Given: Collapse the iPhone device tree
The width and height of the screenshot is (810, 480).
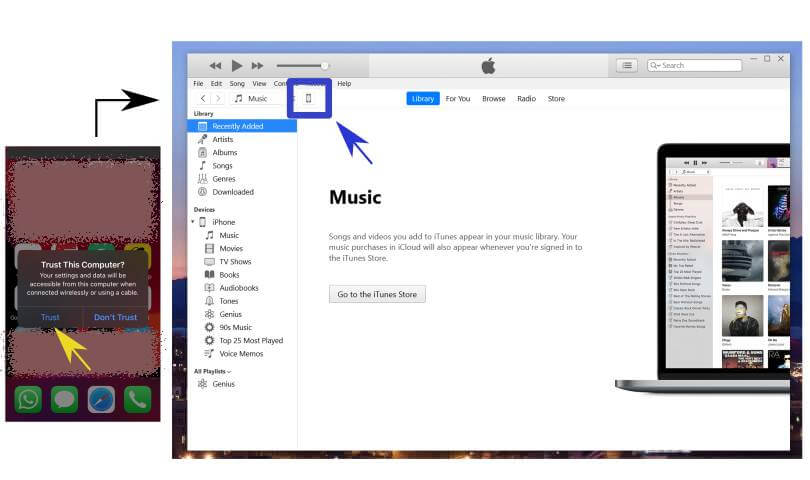Looking at the screenshot, I should pyautogui.click(x=193, y=222).
